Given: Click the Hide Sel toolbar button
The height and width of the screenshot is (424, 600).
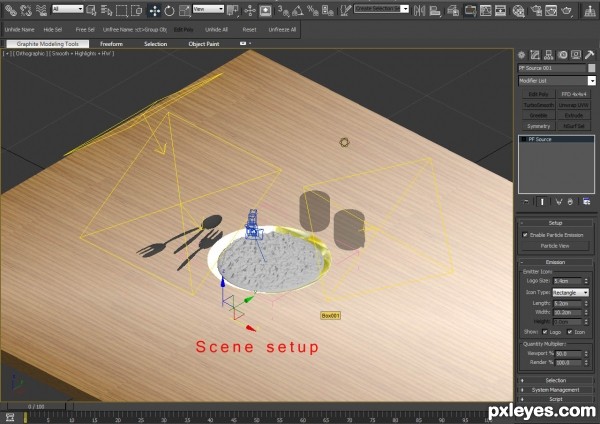Looking at the screenshot, I should 52,29.
